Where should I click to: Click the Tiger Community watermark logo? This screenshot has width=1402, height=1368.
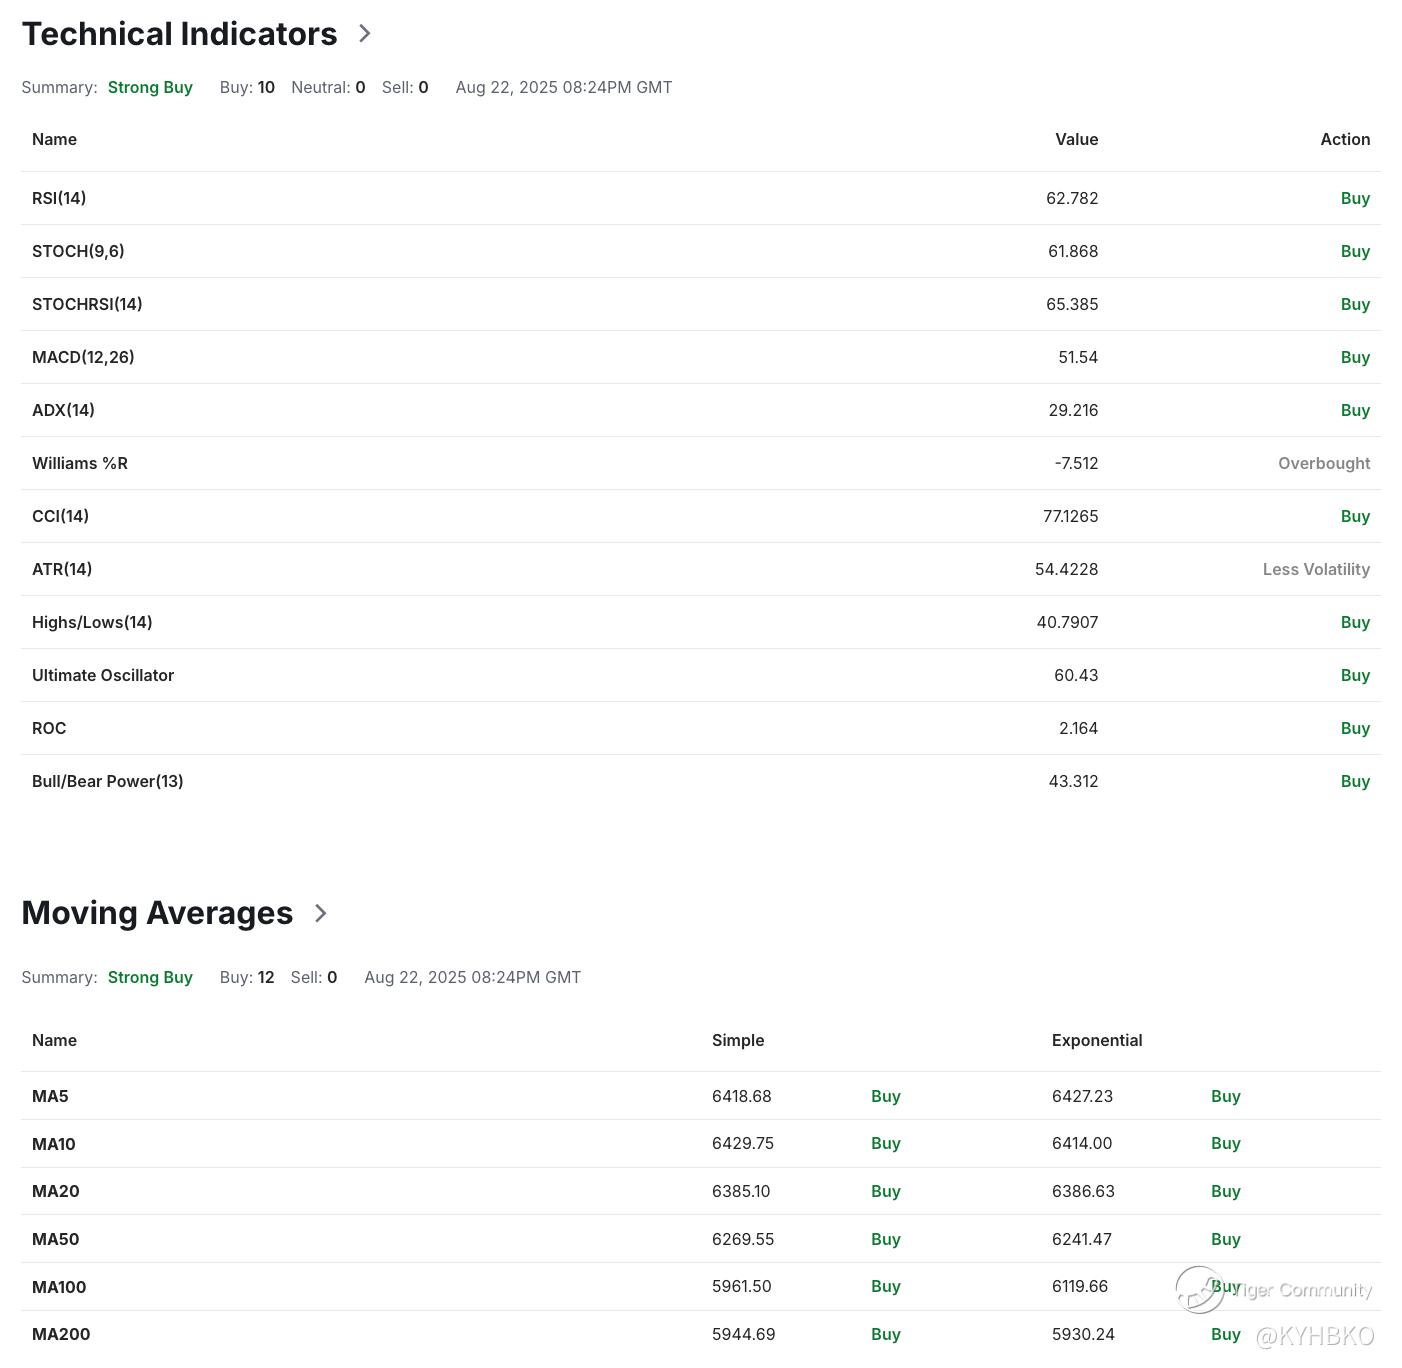1199,1289
